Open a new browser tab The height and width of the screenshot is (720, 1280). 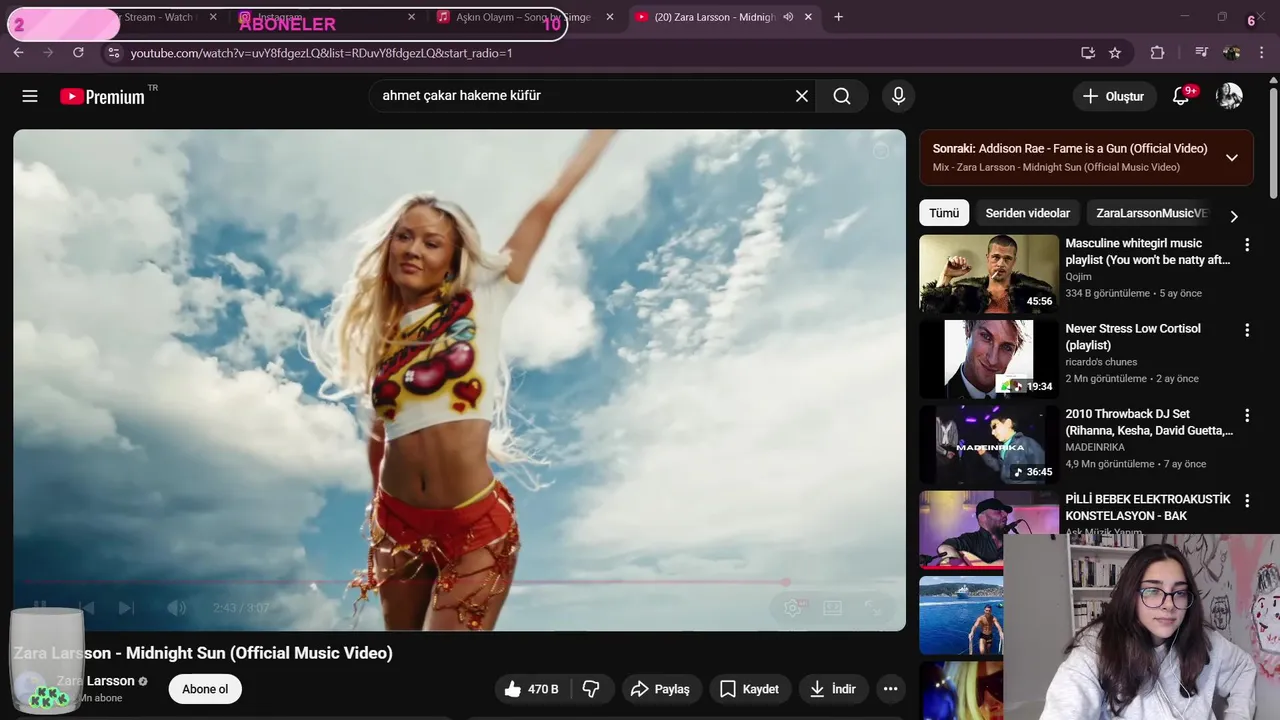click(838, 17)
